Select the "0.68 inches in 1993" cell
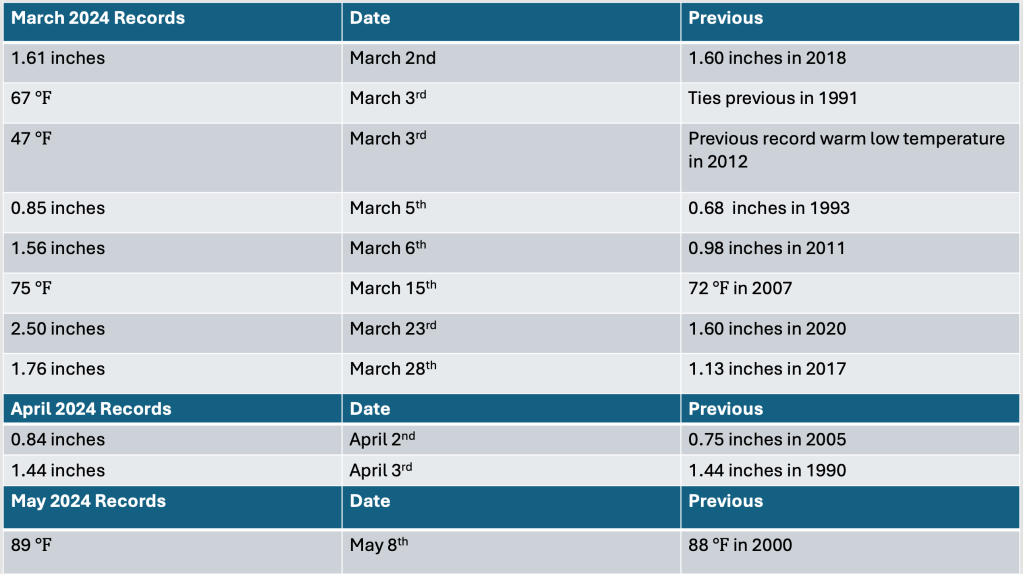1023x574 pixels. 769,208
